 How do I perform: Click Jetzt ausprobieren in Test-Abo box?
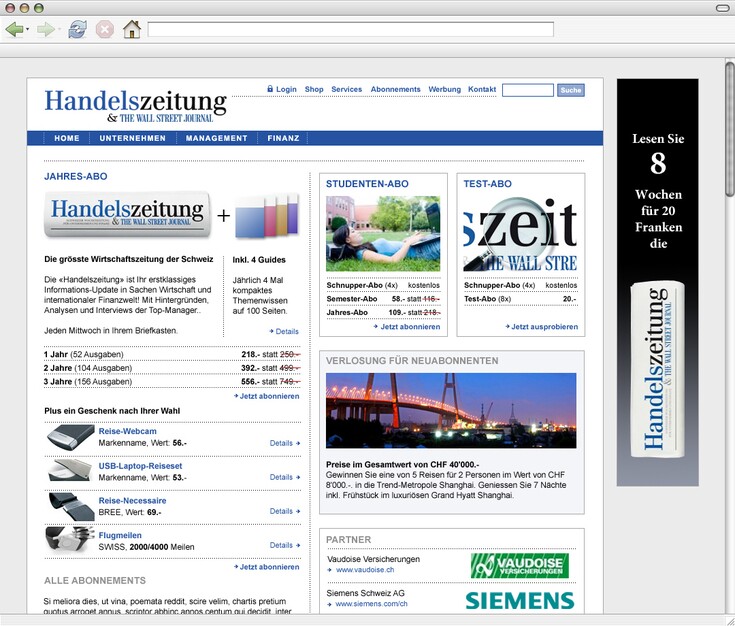click(541, 326)
